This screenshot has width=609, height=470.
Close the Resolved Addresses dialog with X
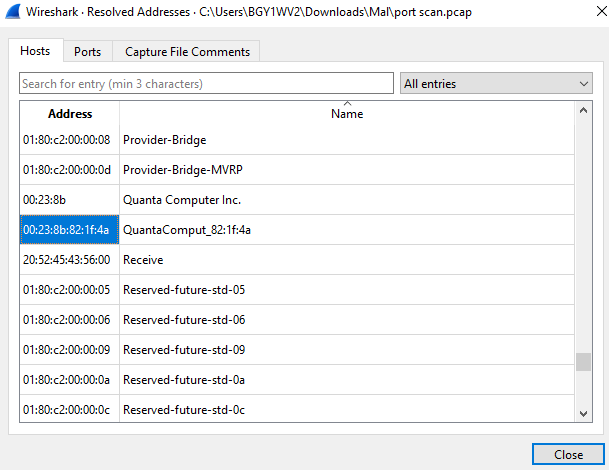pos(602,11)
